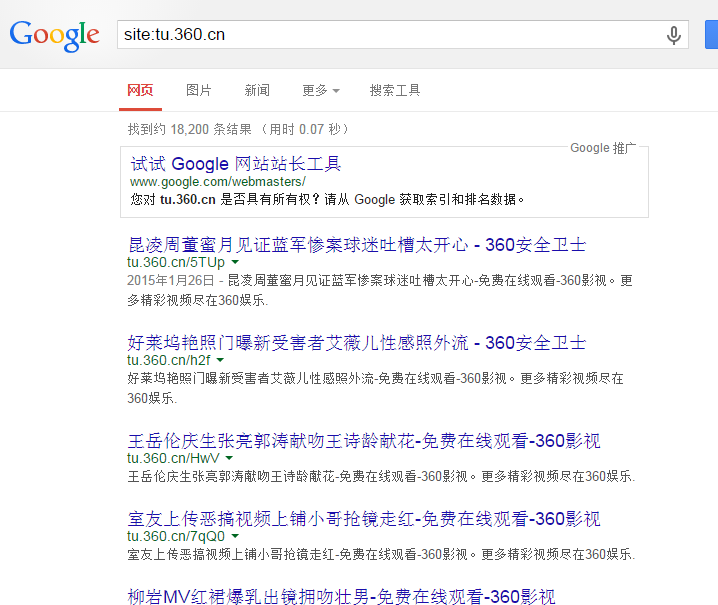
Task: Click the Google 推广 label
Action: [x=603, y=147]
